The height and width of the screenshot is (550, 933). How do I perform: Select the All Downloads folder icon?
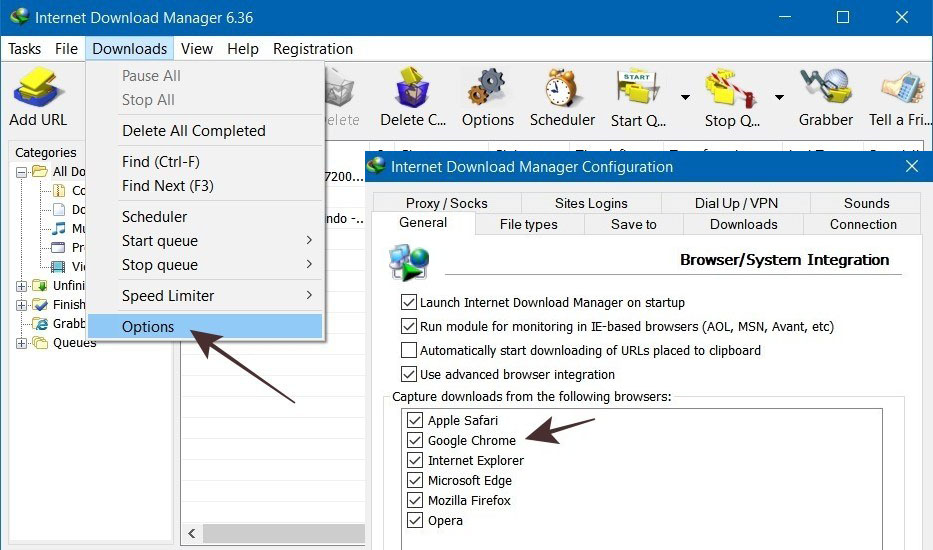click(40, 171)
